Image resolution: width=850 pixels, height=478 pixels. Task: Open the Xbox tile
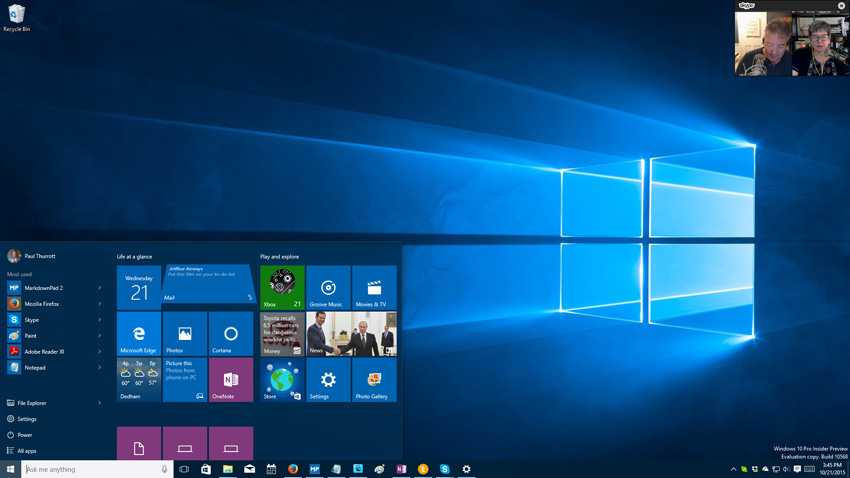pos(282,287)
